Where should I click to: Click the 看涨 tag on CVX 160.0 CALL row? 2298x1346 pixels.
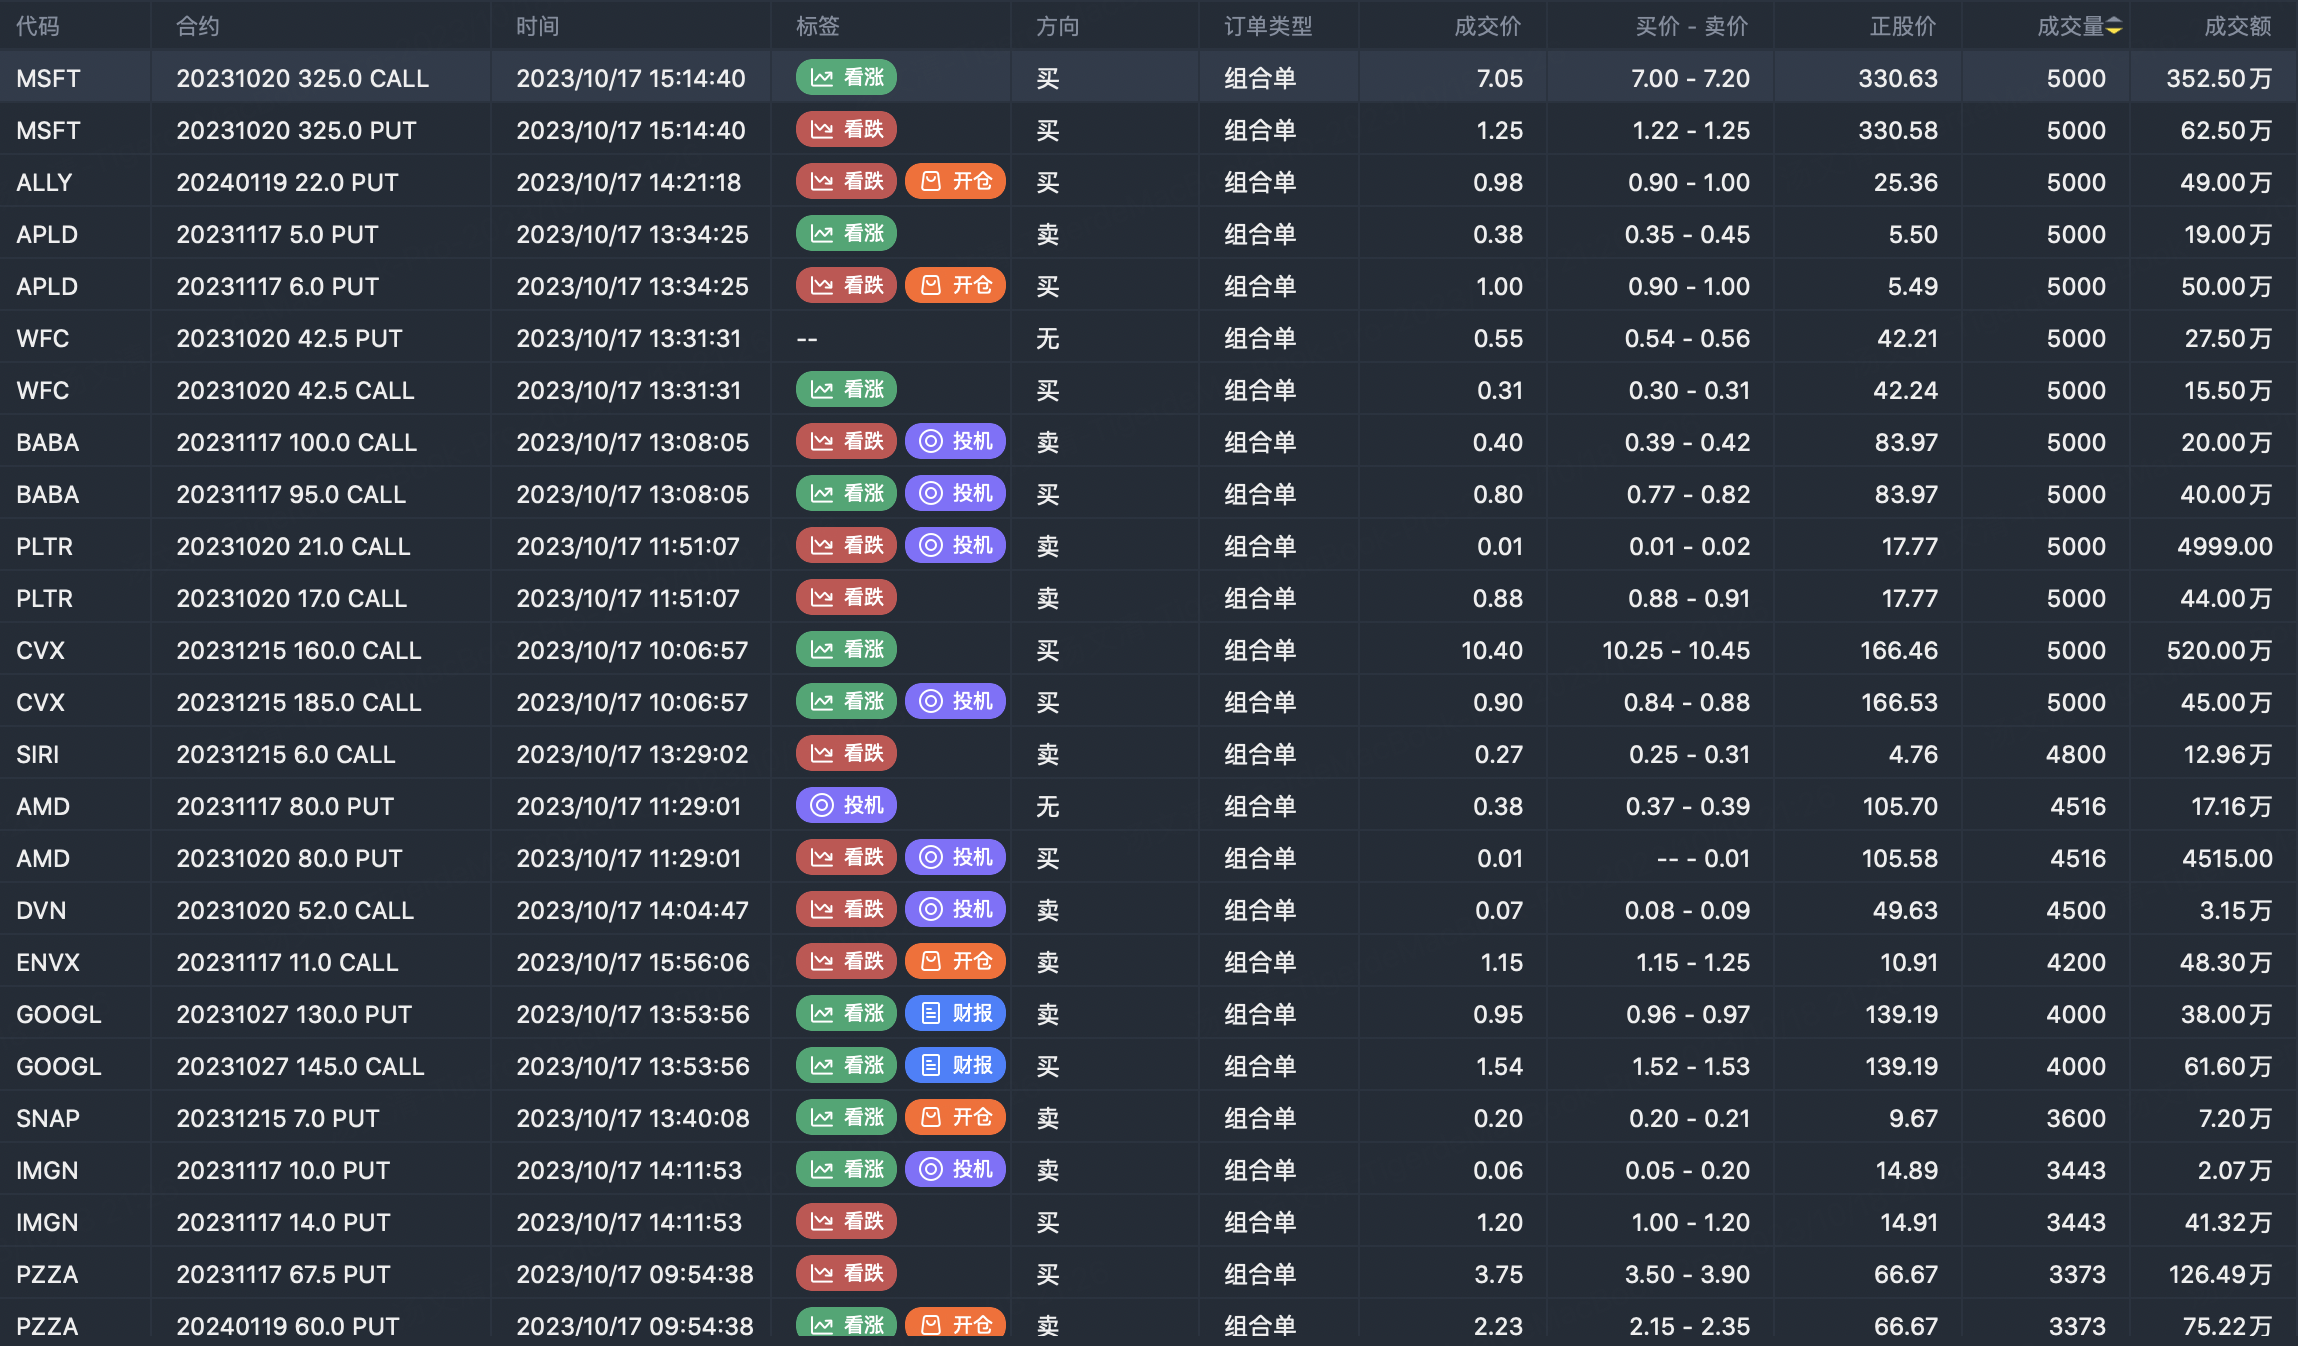(x=846, y=649)
